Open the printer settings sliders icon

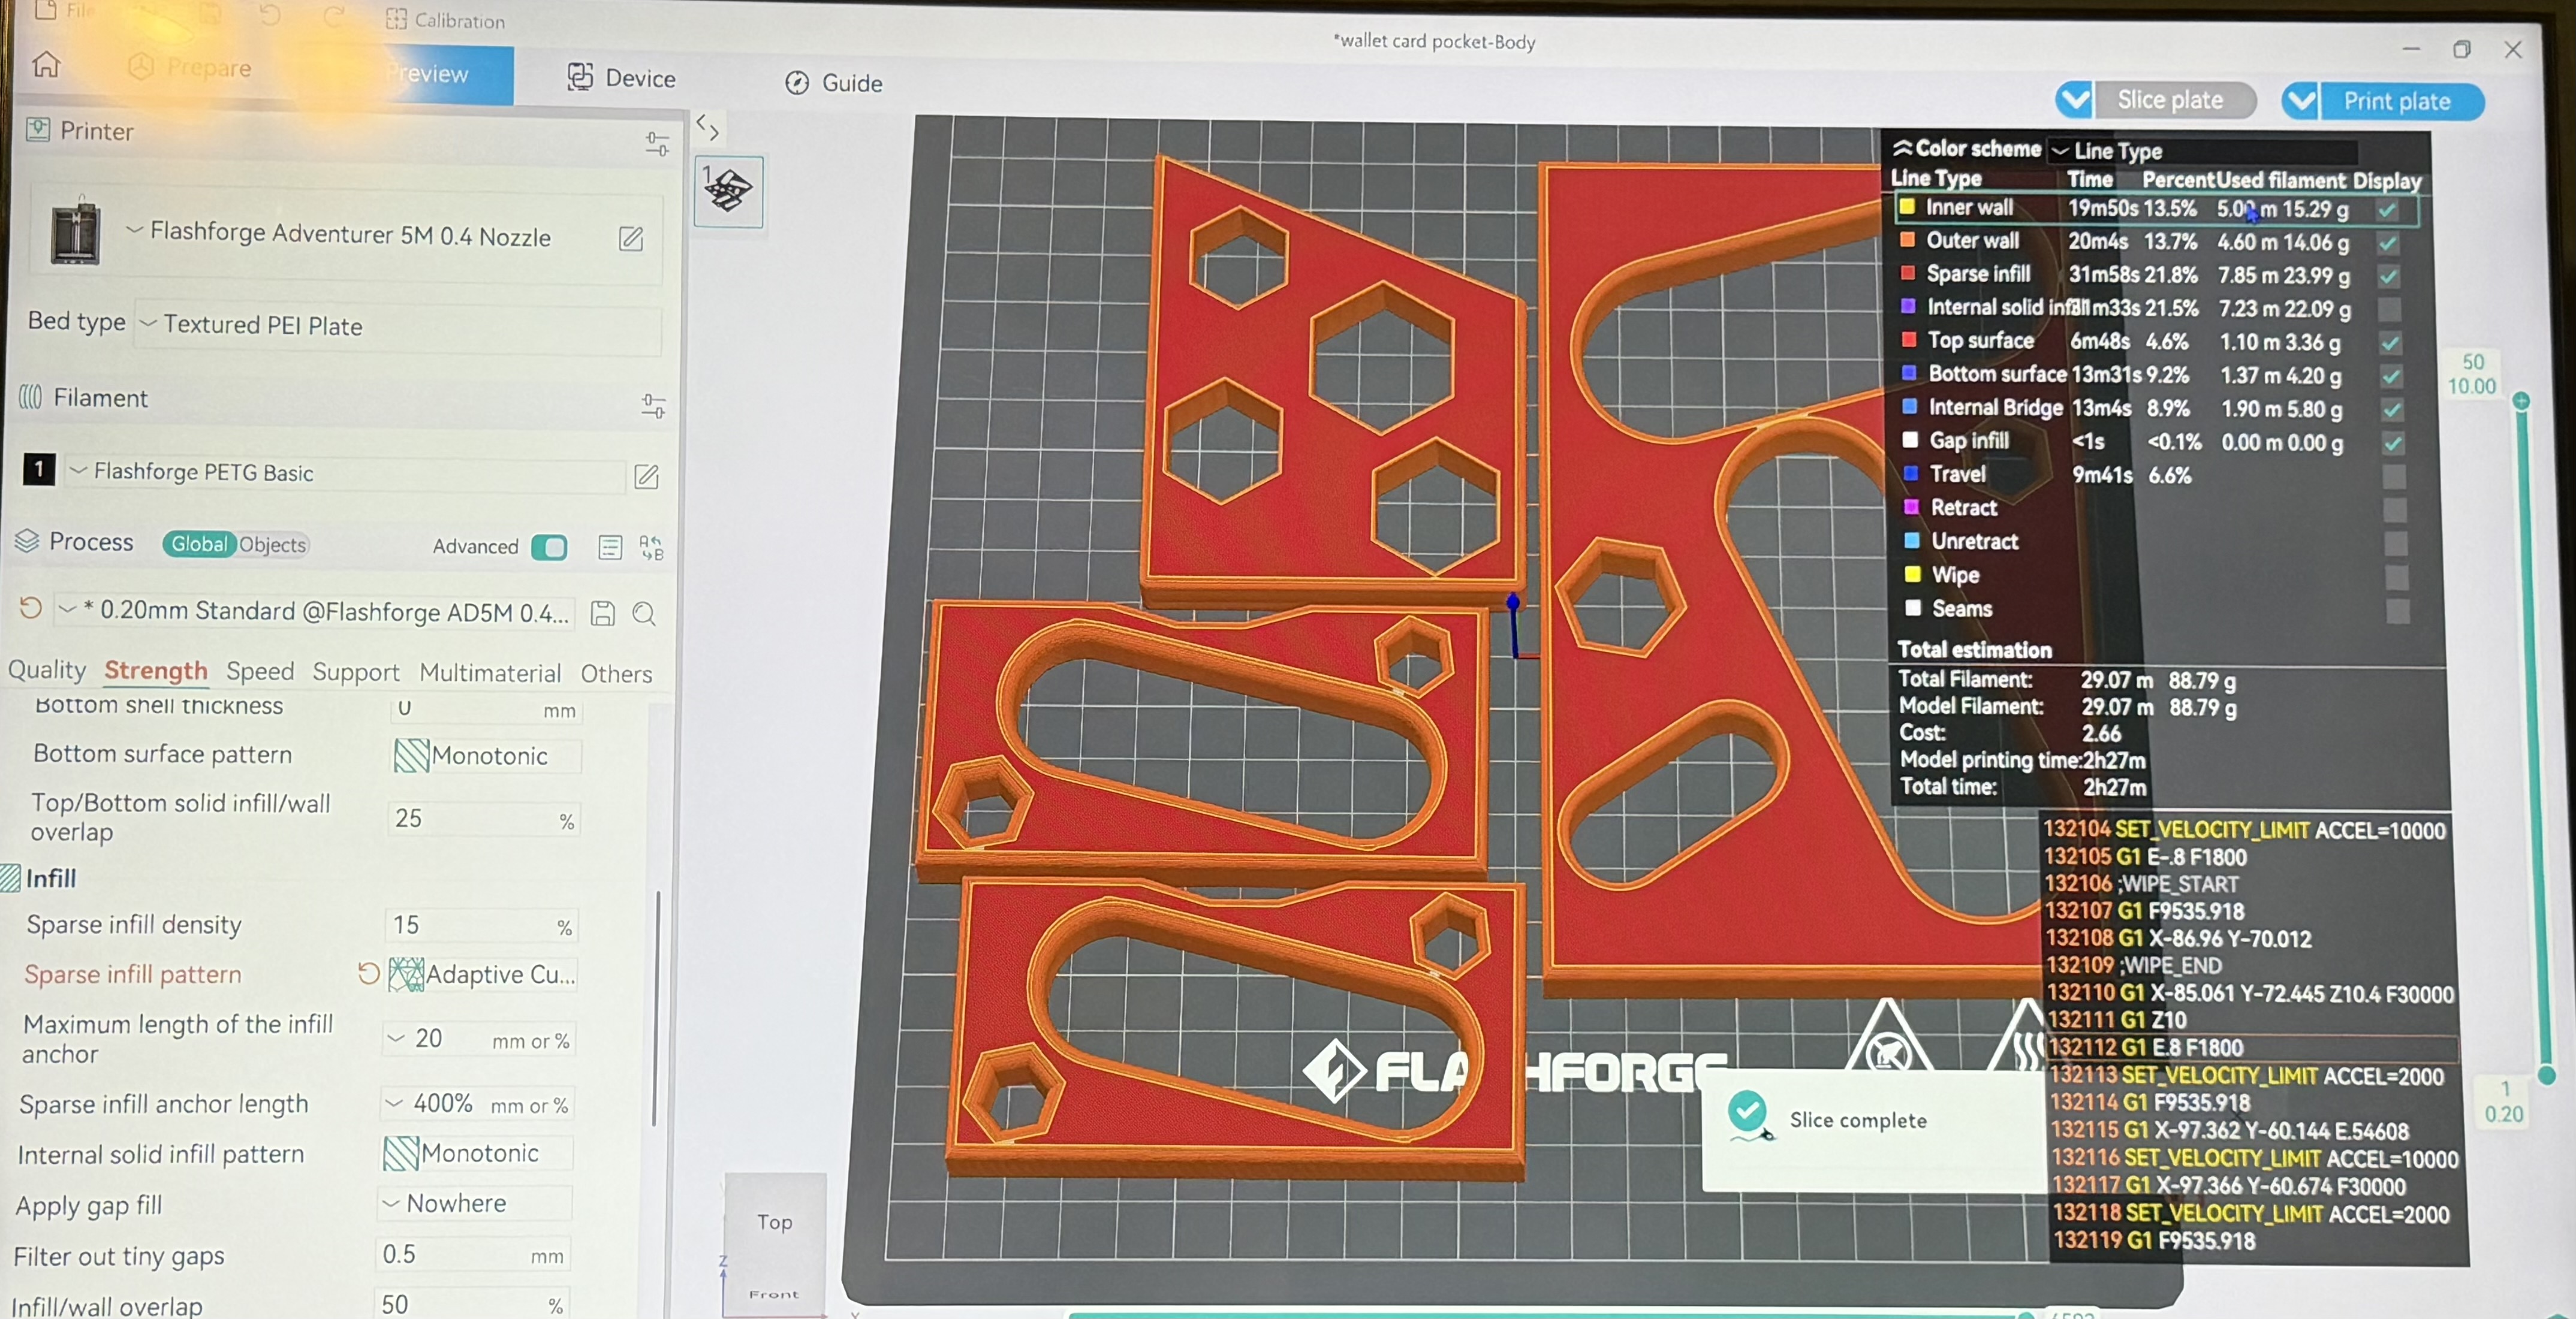pyautogui.click(x=657, y=144)
